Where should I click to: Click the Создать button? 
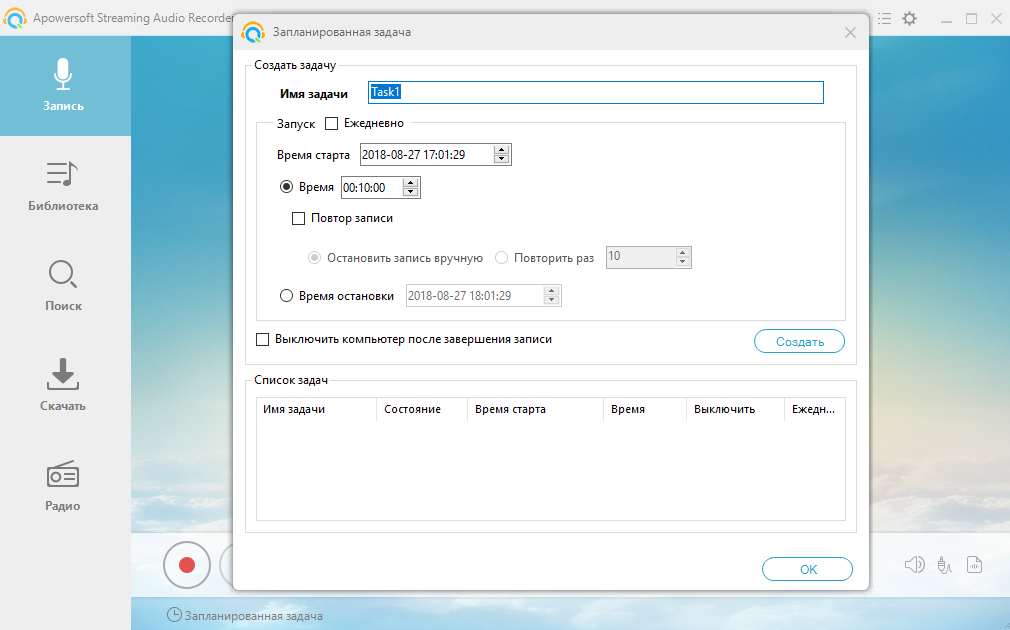[x=799, y=341]
